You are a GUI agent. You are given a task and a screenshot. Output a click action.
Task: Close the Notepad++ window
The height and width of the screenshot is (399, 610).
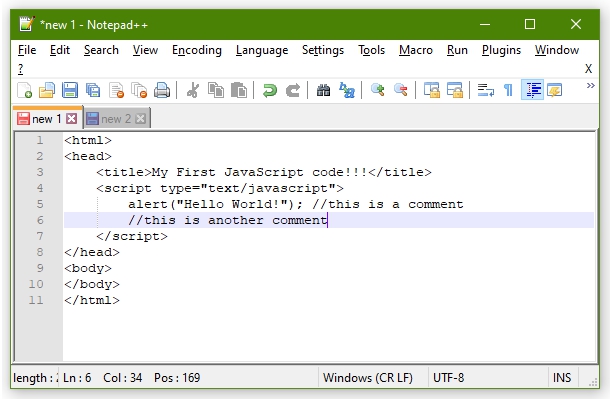(x=576, y=24)
